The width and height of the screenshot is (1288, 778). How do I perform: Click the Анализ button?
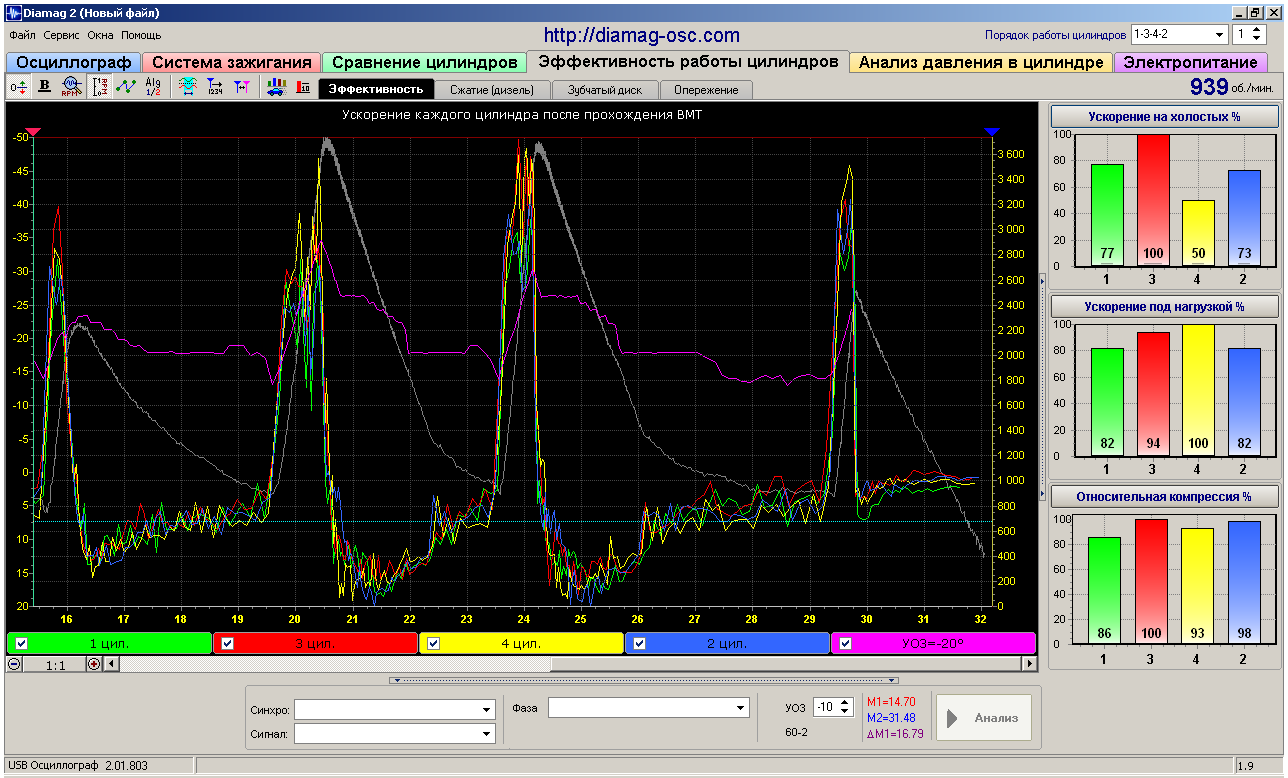(982, 717)
